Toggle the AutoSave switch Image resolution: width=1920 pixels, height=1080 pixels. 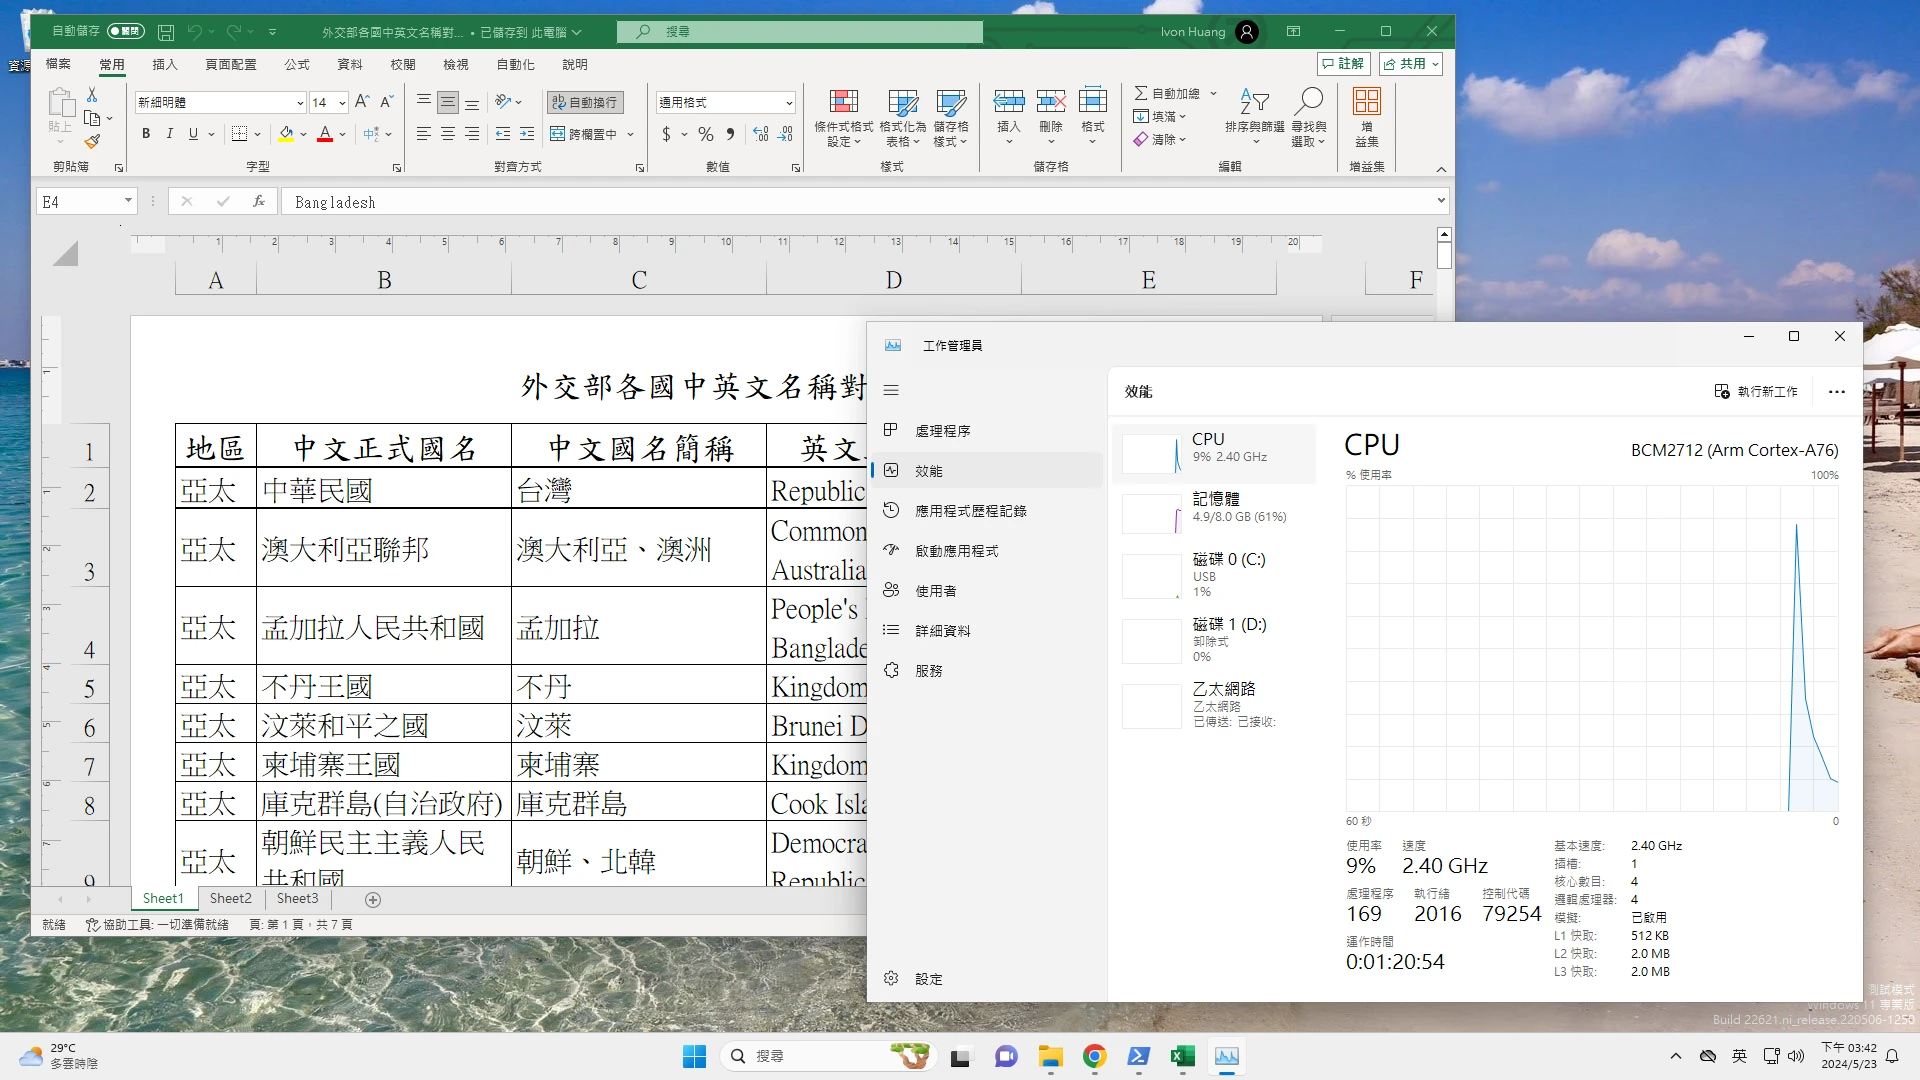tap(126, 32)
